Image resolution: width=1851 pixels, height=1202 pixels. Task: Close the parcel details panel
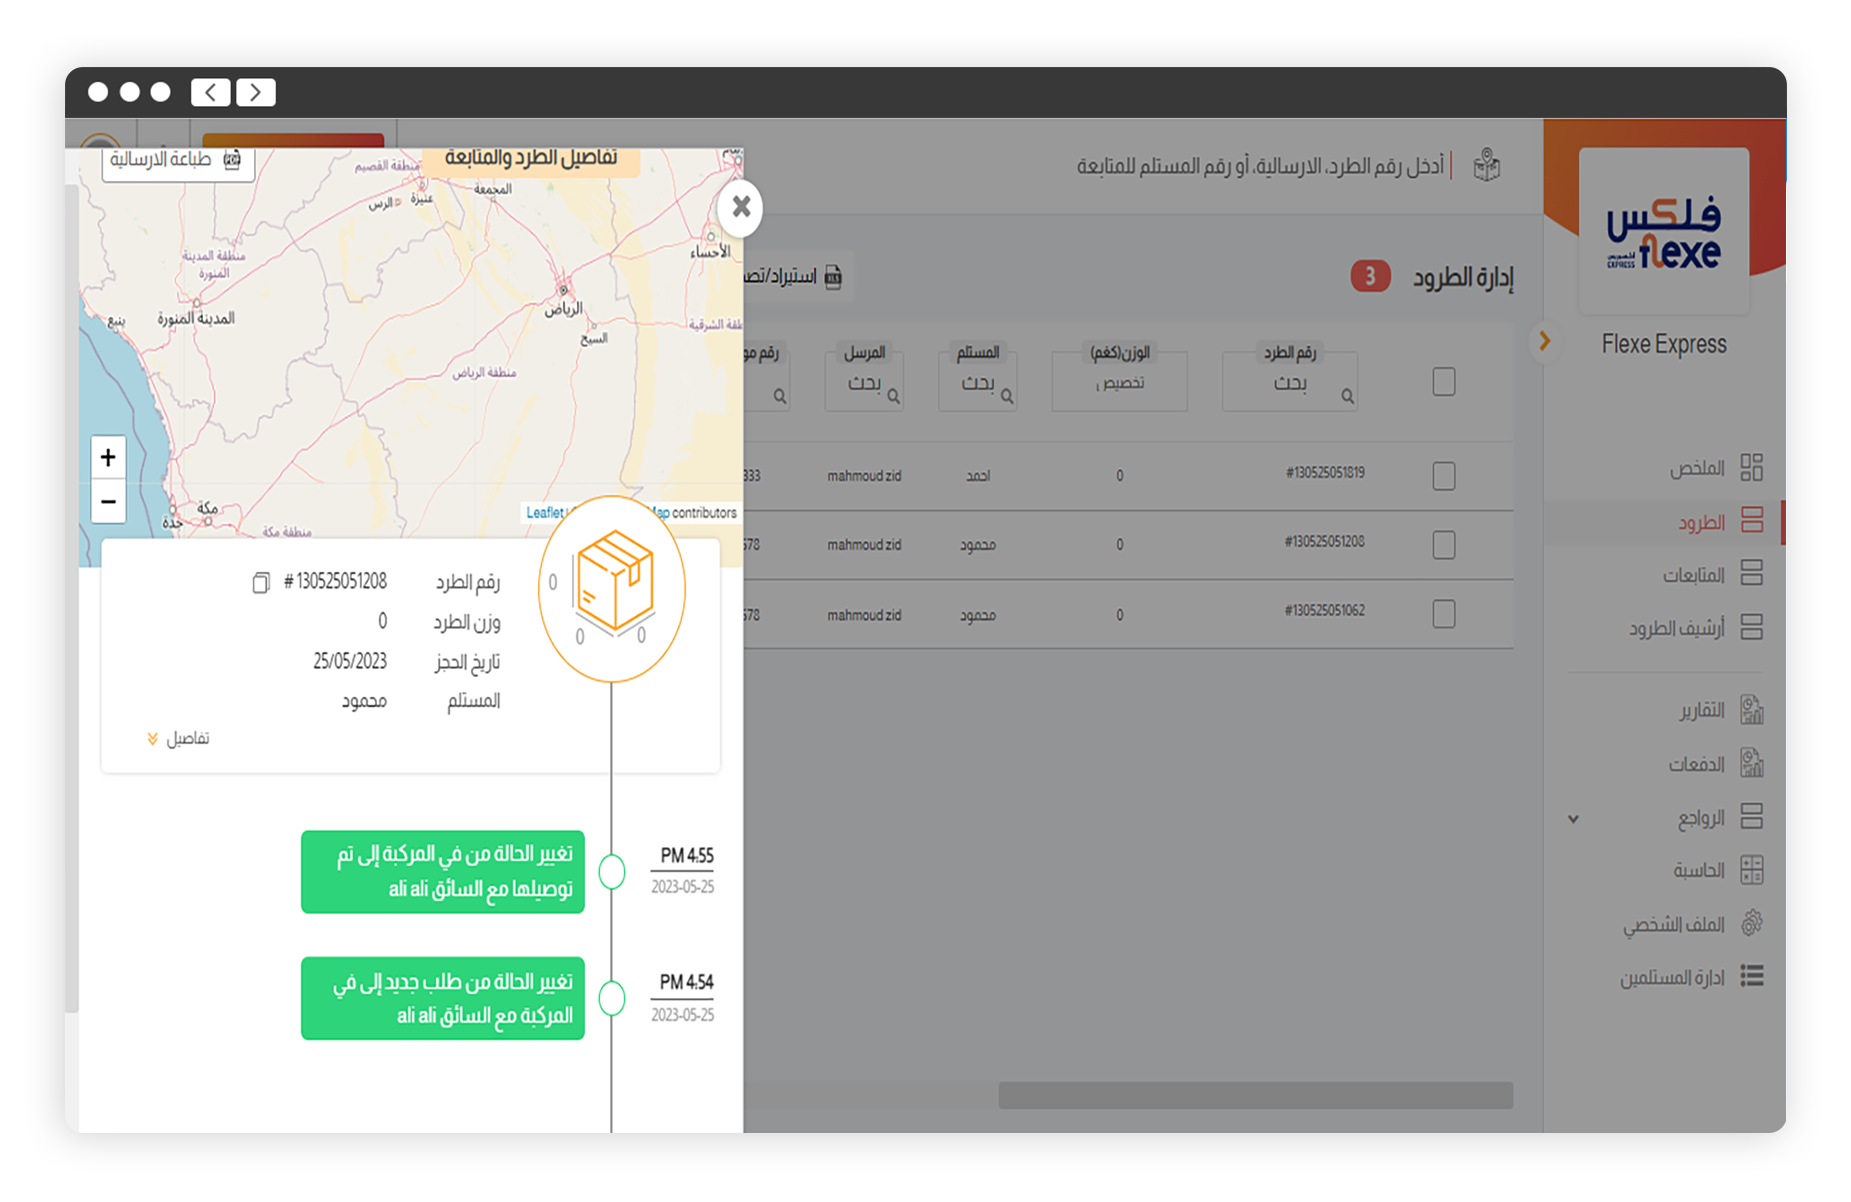(x=740, y=207)
